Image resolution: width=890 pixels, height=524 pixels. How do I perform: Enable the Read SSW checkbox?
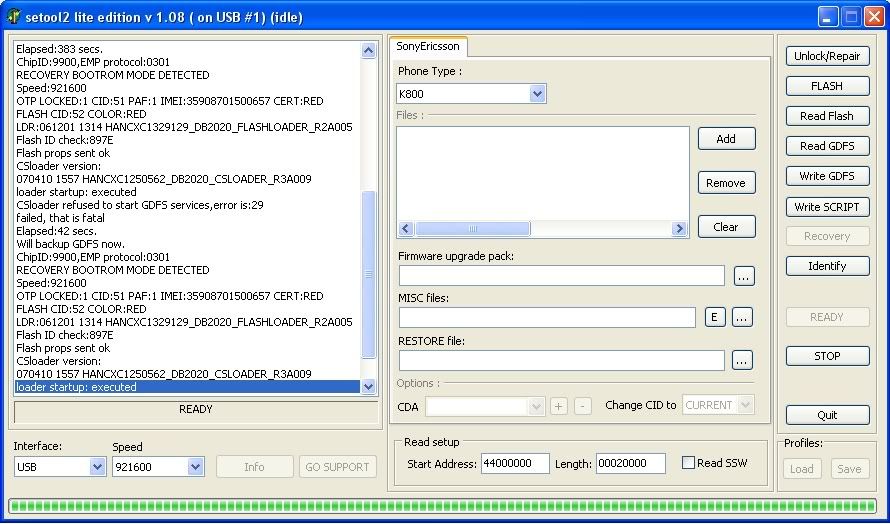click(x=688, y=463)
